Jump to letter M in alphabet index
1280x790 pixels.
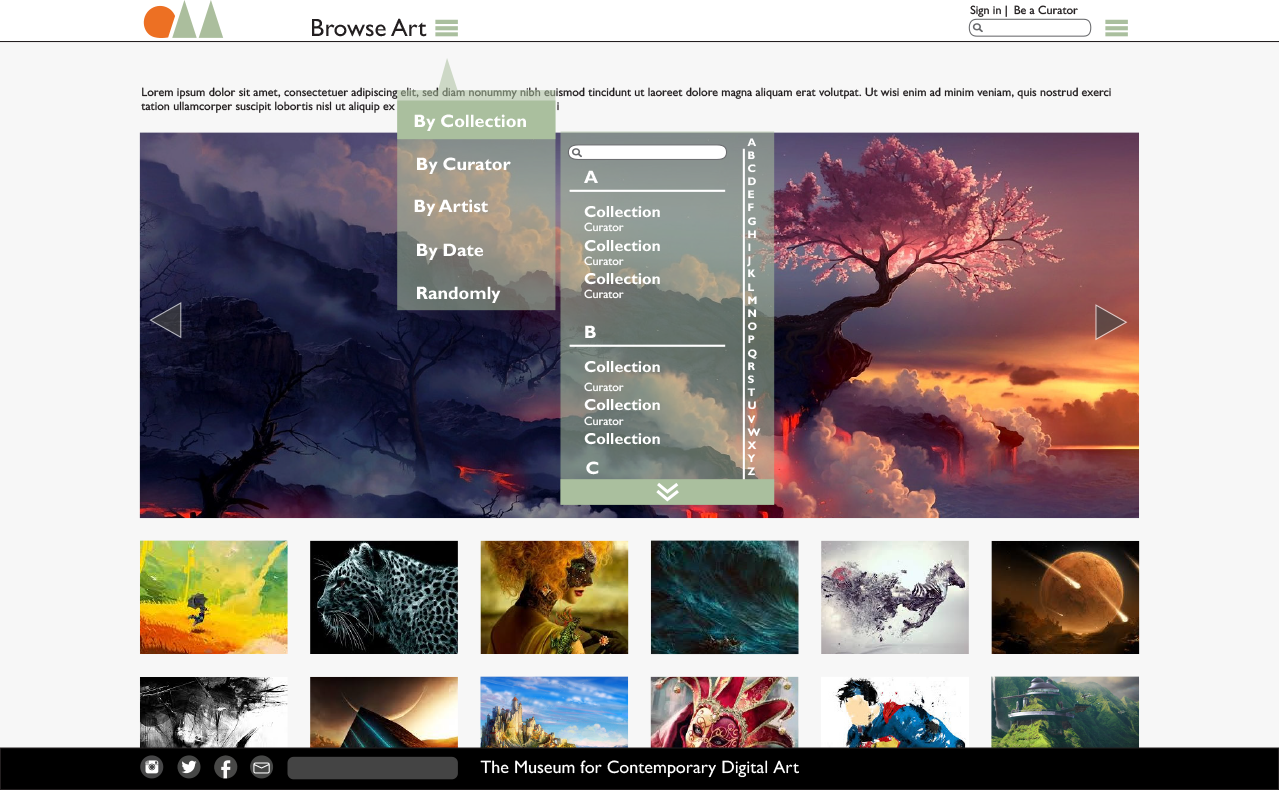pyautogui.click(x=752, y=300)
